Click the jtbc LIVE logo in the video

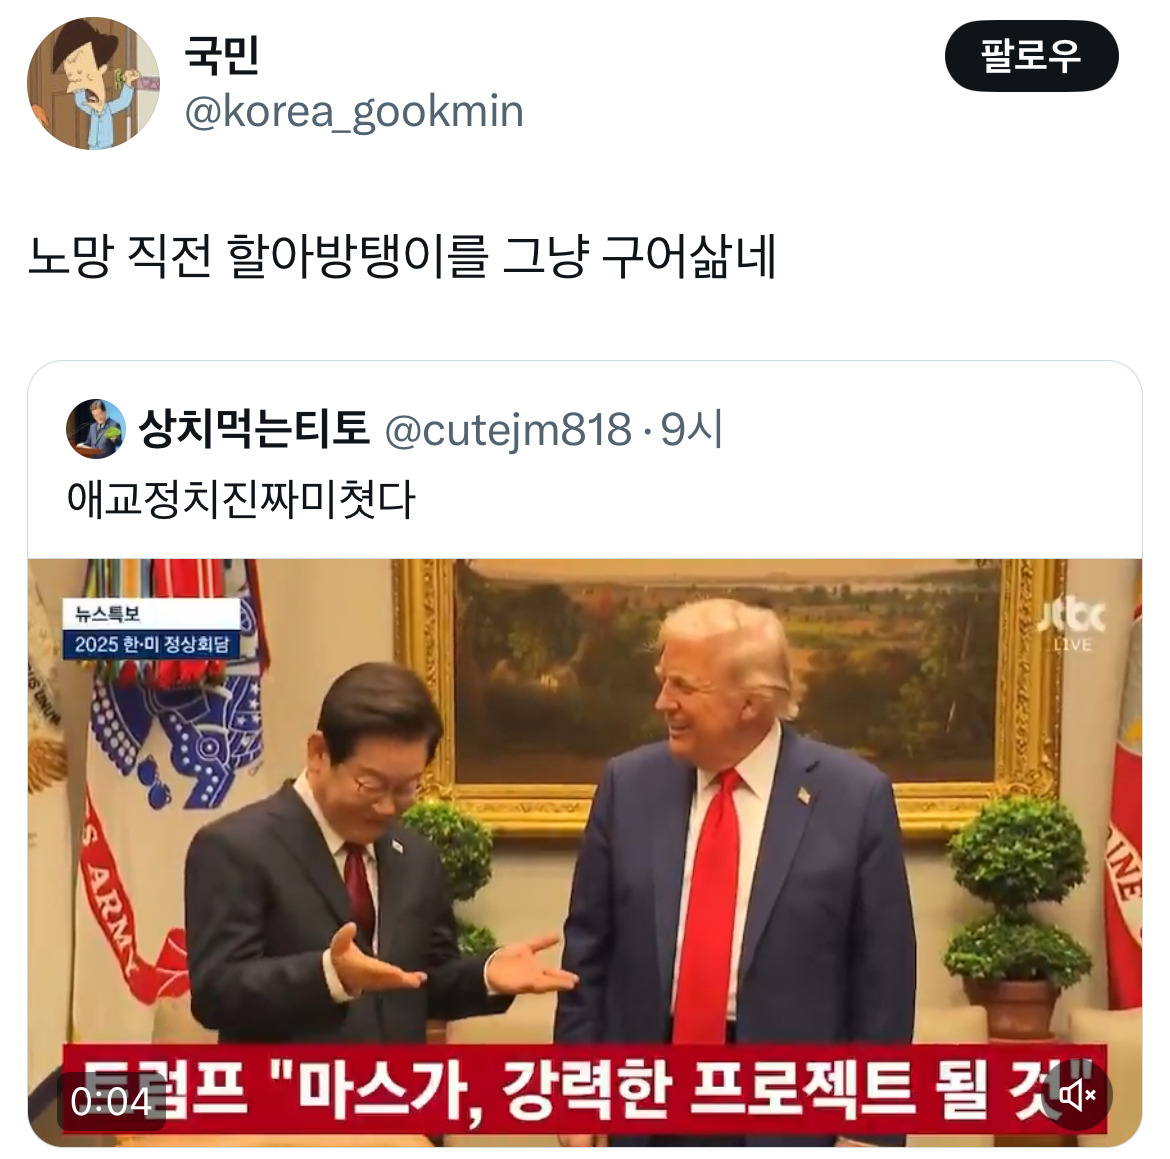tap(1073, 623)
